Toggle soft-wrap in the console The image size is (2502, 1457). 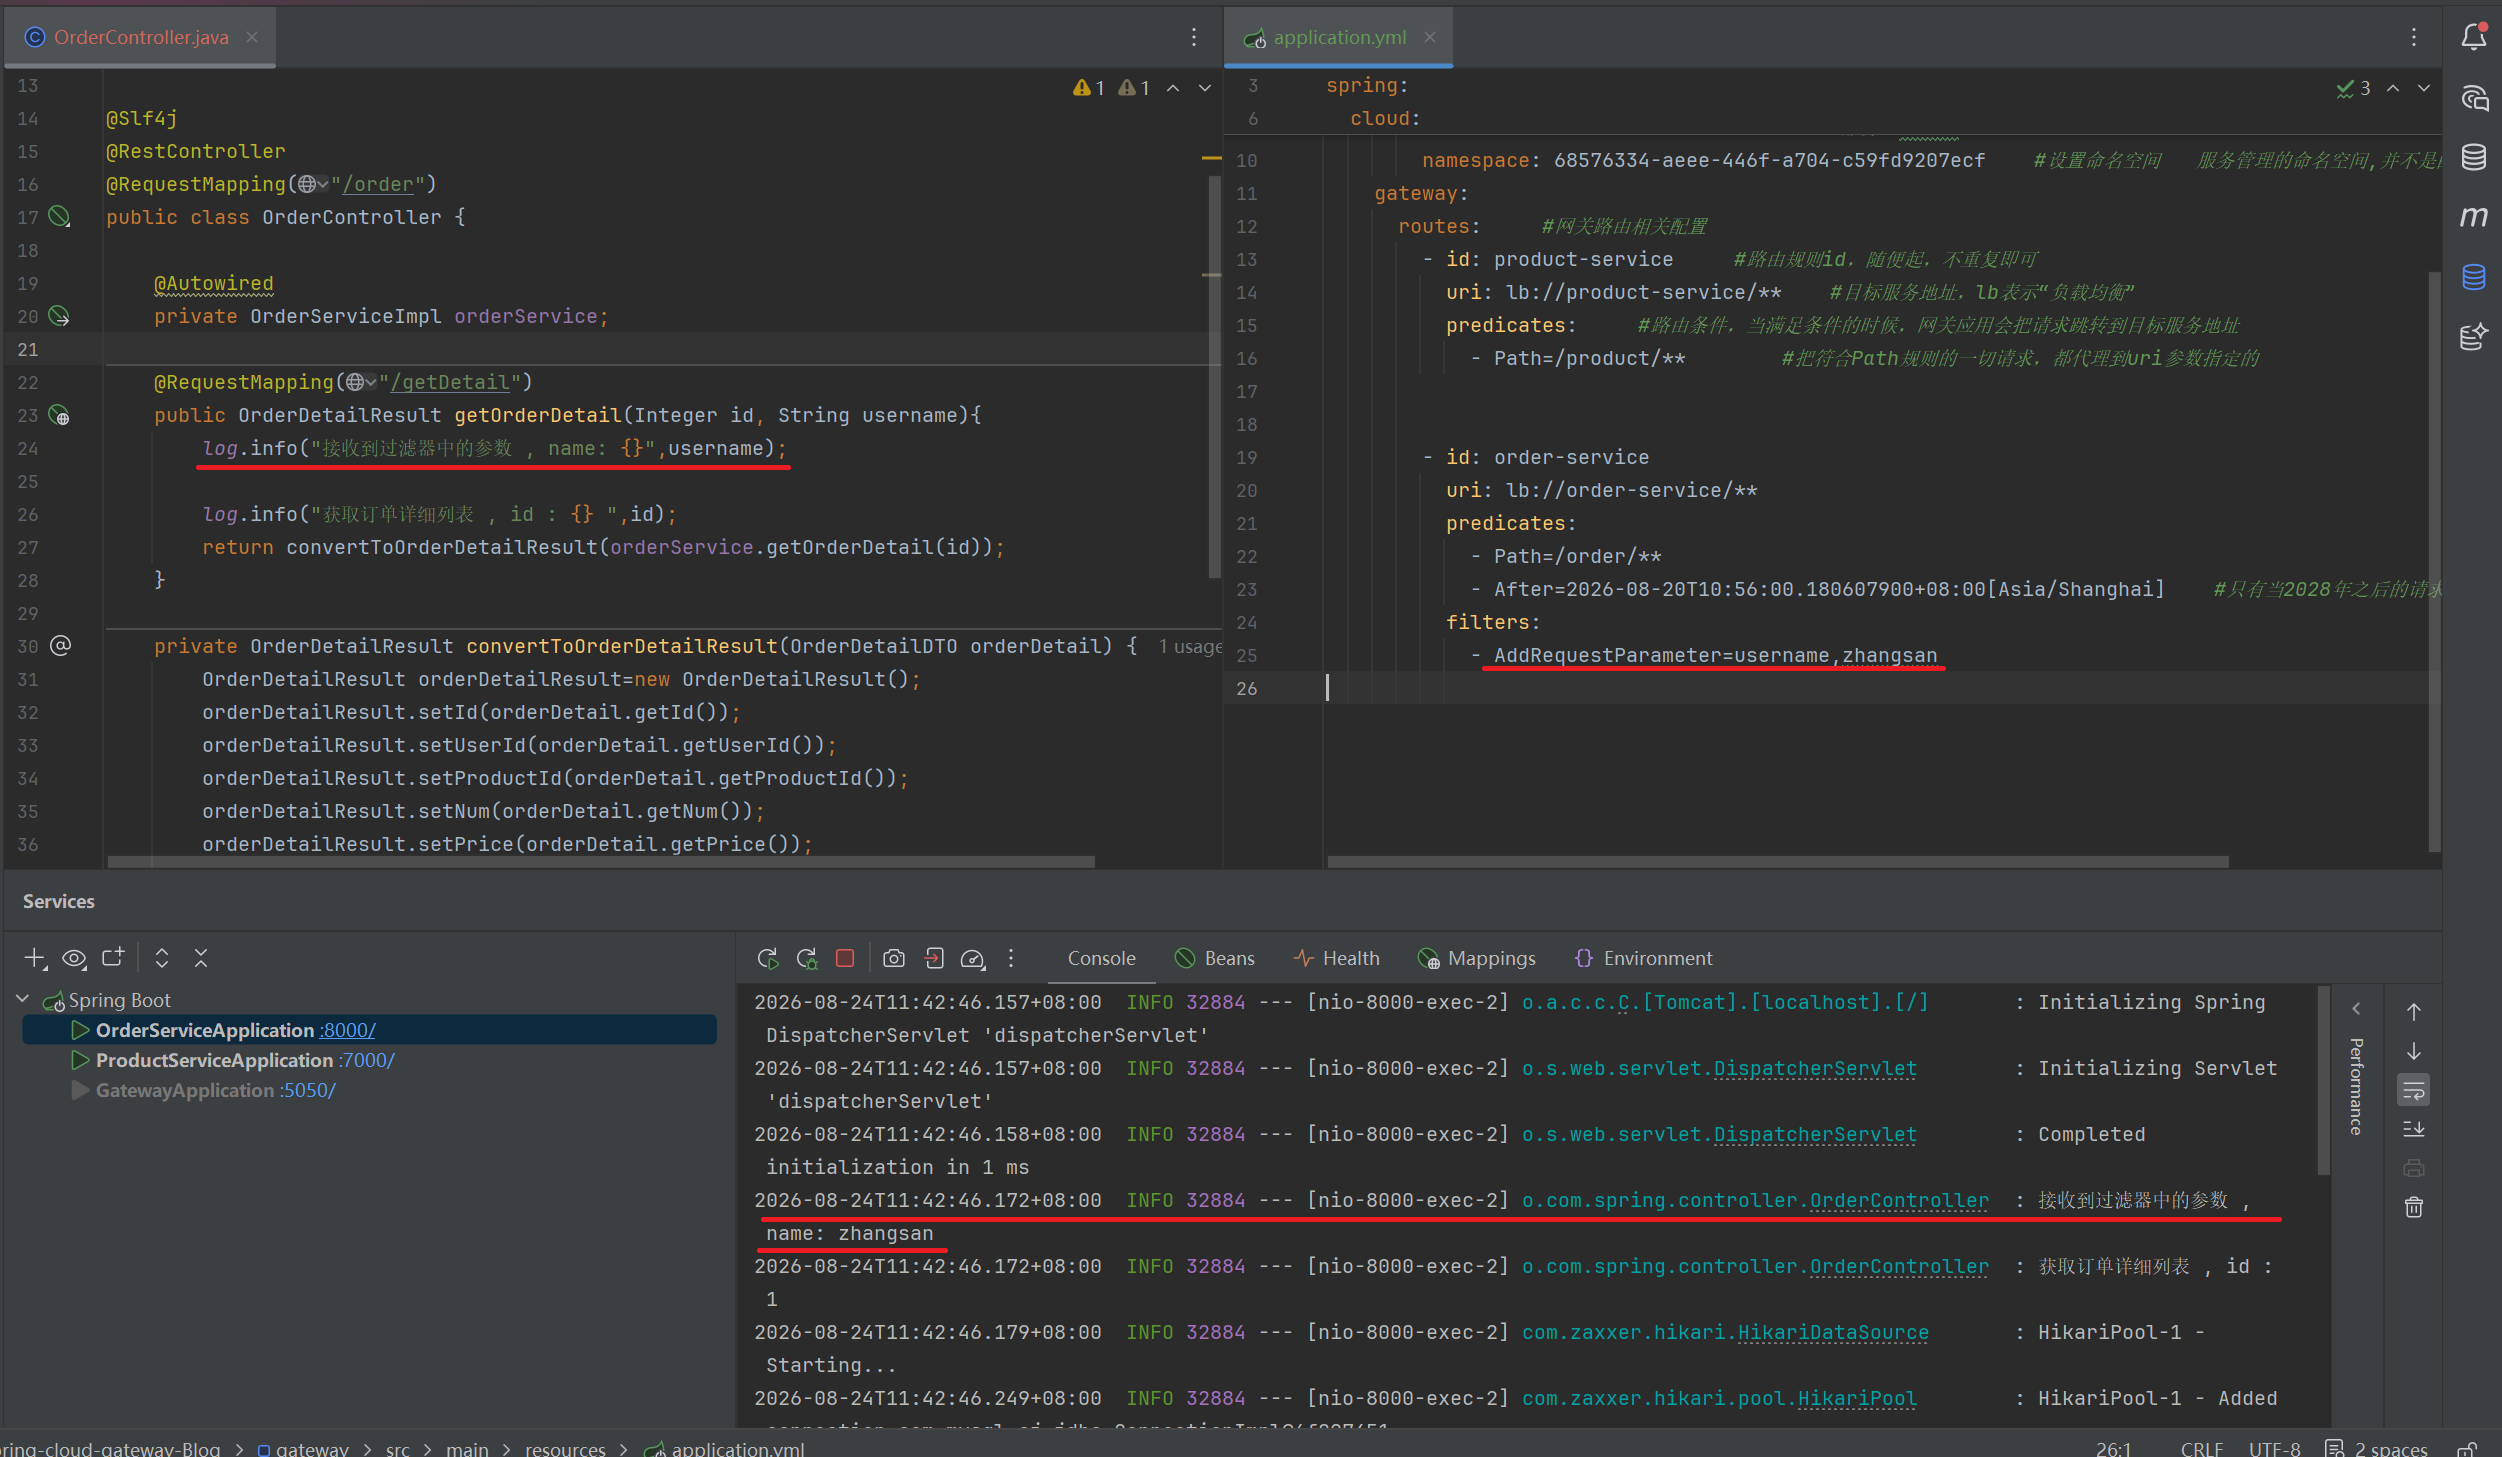2414,1090
